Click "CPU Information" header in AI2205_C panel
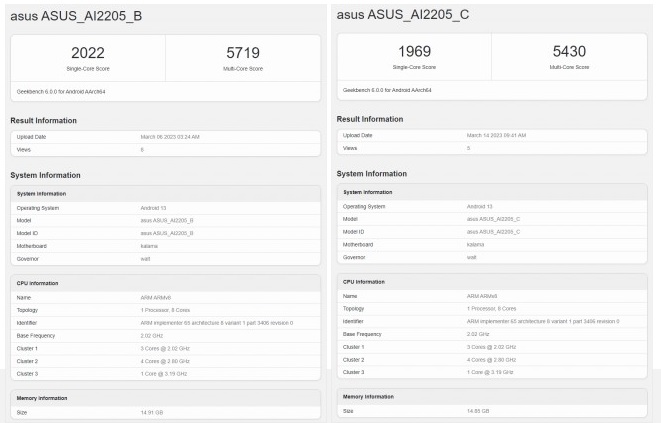Screen dimensions: 661x423 click(364, 282)
